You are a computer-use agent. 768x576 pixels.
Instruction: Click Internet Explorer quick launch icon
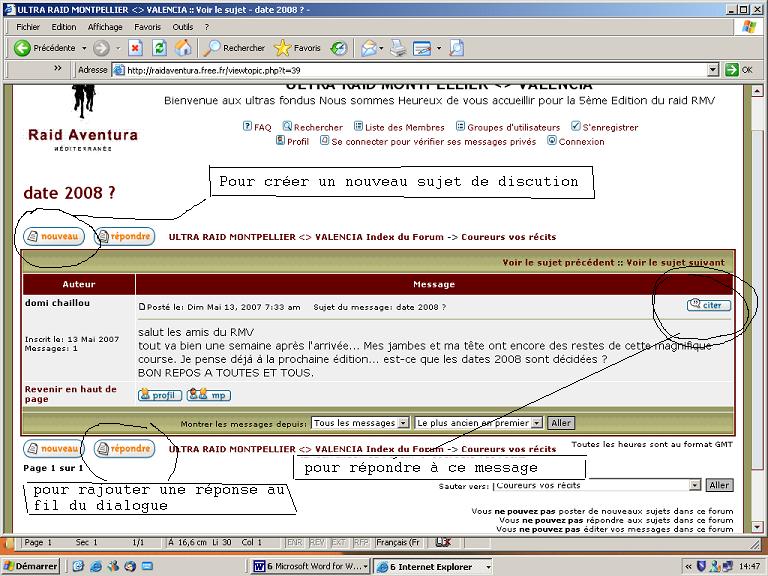pyautogui.click(x=96, y=567)
